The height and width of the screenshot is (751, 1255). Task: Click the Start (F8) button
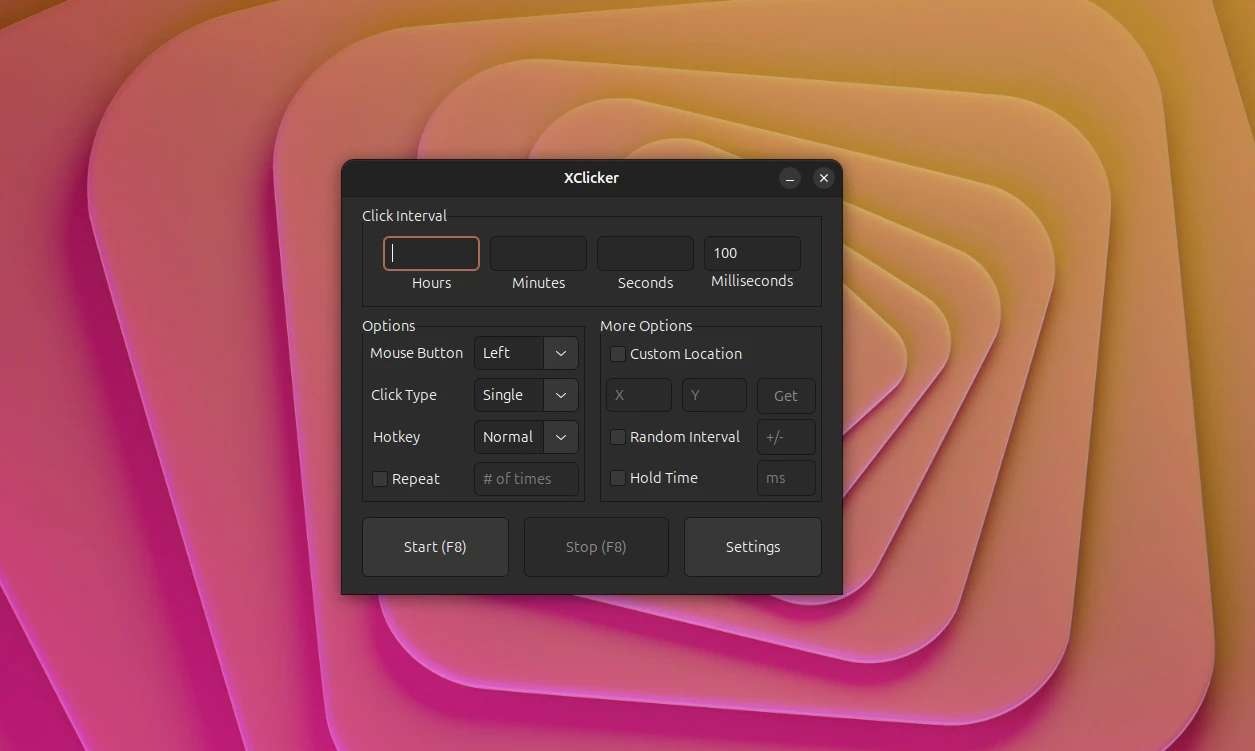435,547
